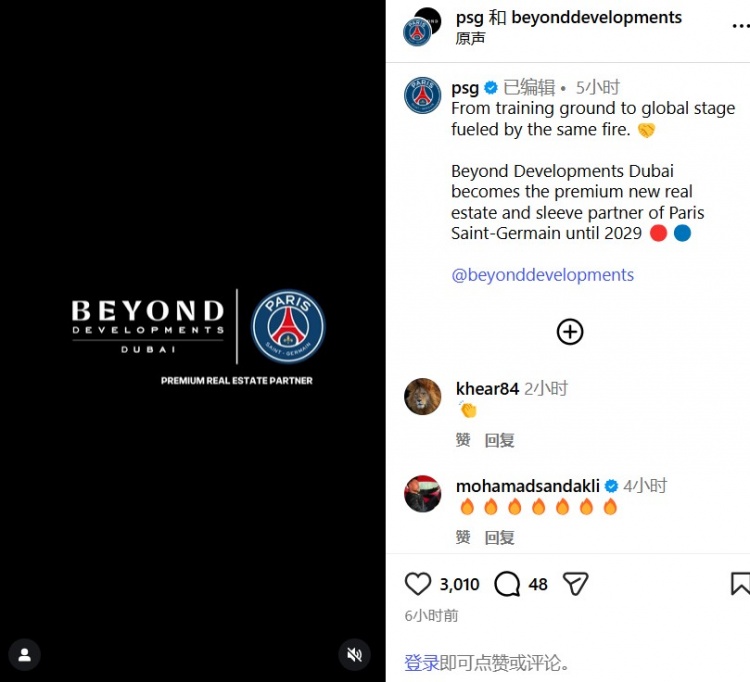Reply to the mohamadsandakli comment via 回复
This screenshot has height=682, width=750.
pos(499,538)
